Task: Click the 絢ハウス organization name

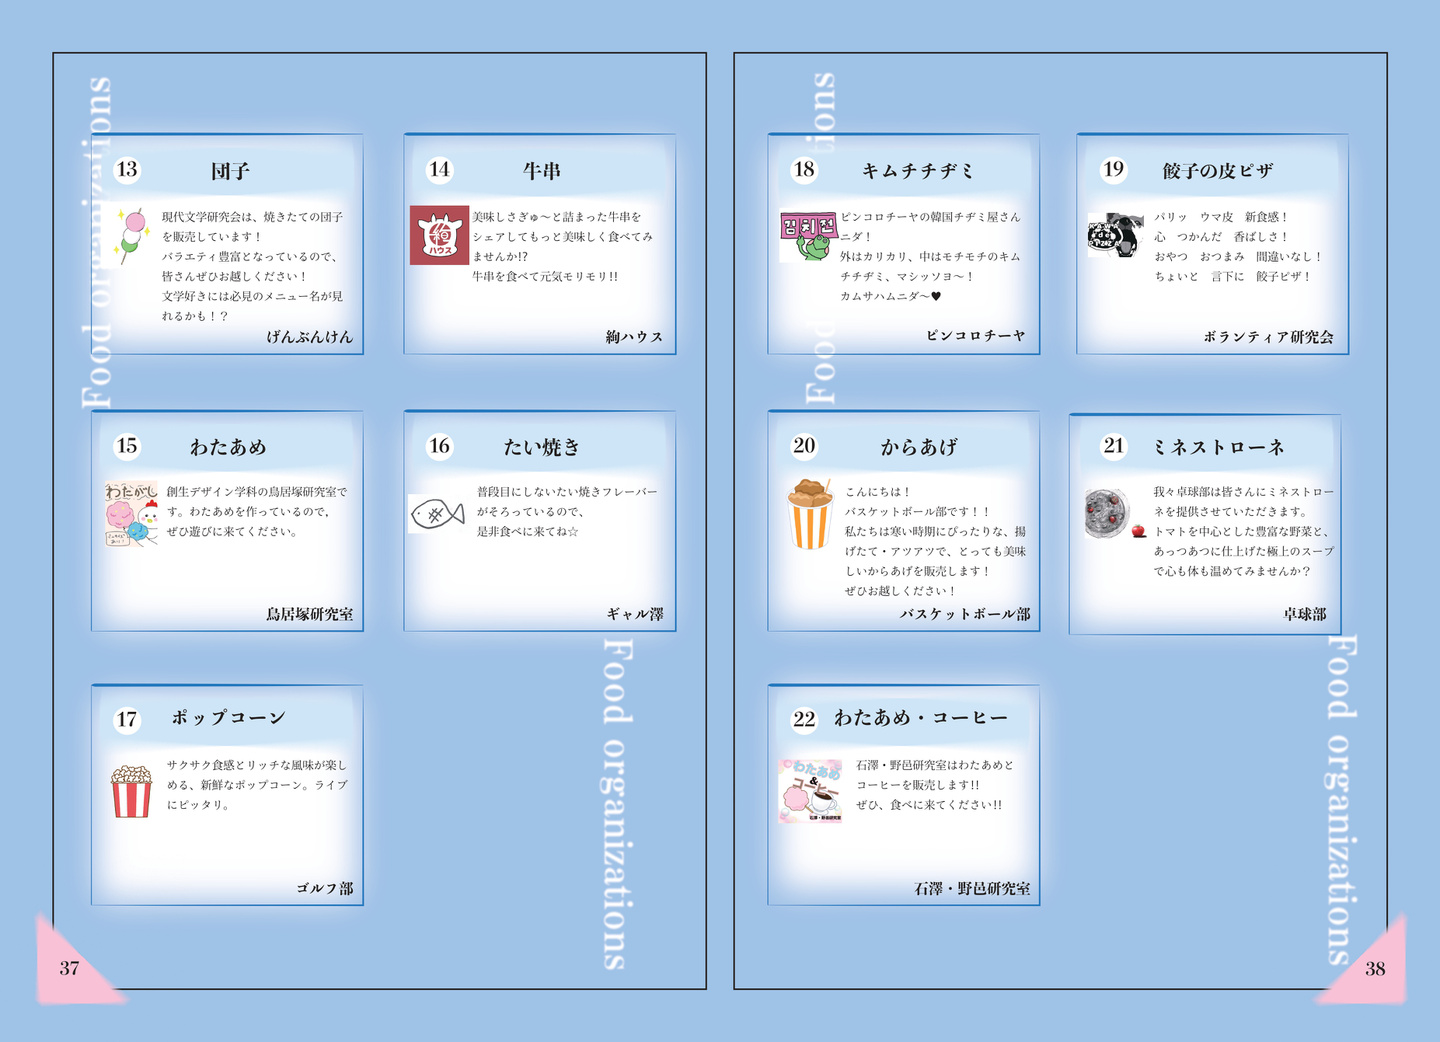Action: point(635,337)
